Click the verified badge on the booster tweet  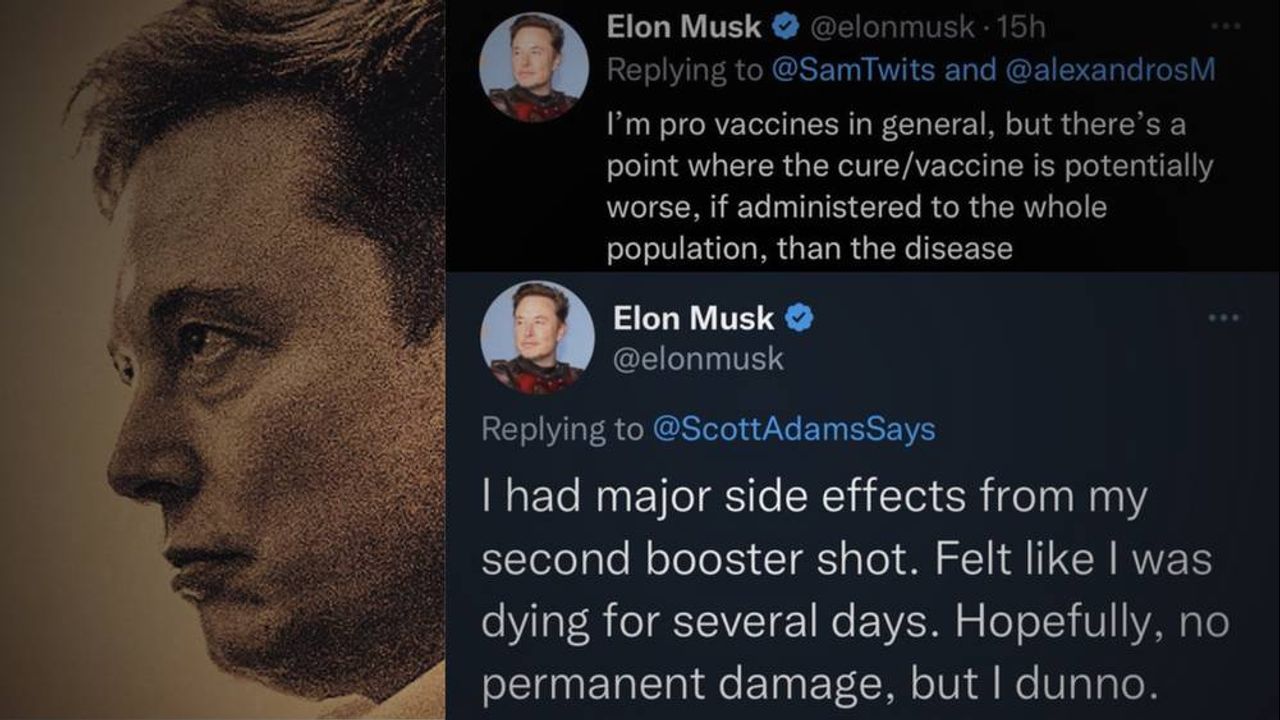tap(798, 318)
